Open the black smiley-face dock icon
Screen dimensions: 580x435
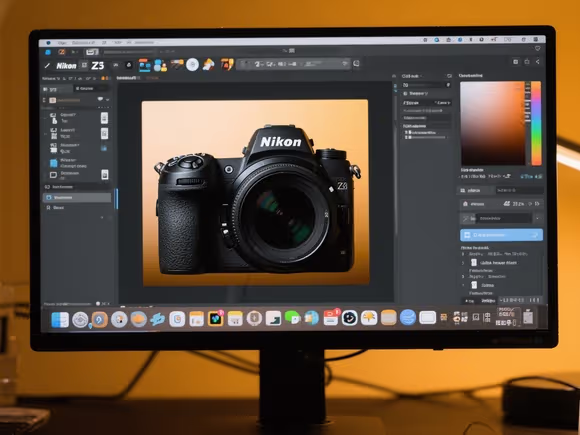click(349, 318)
